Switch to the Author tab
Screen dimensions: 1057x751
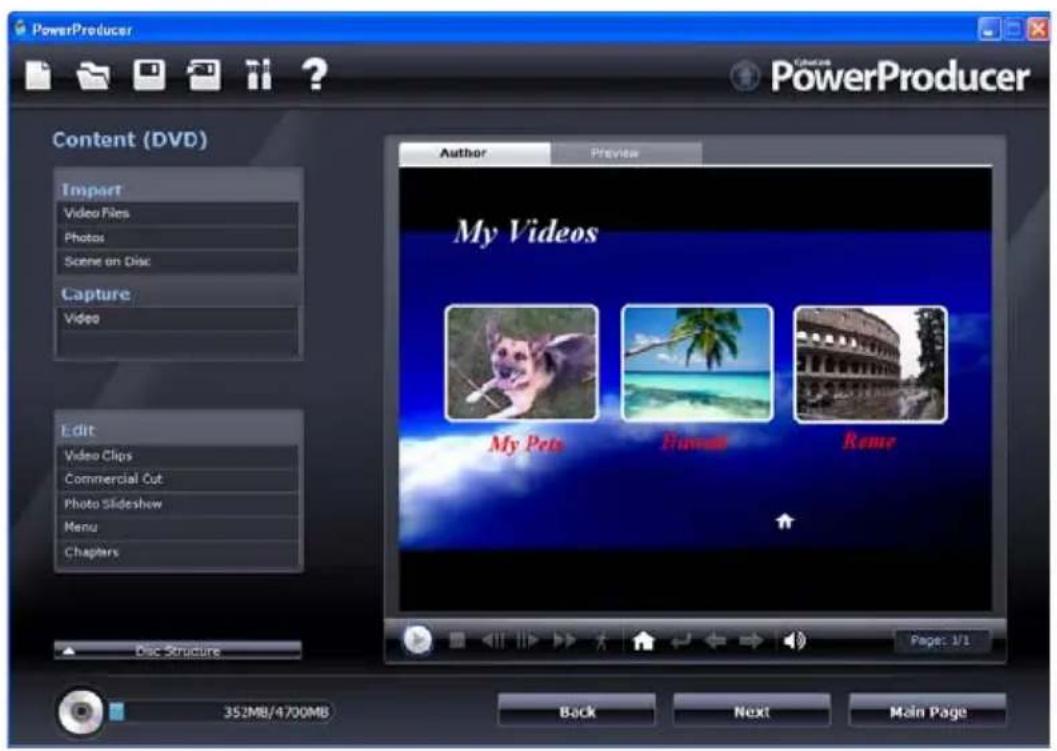475,153
